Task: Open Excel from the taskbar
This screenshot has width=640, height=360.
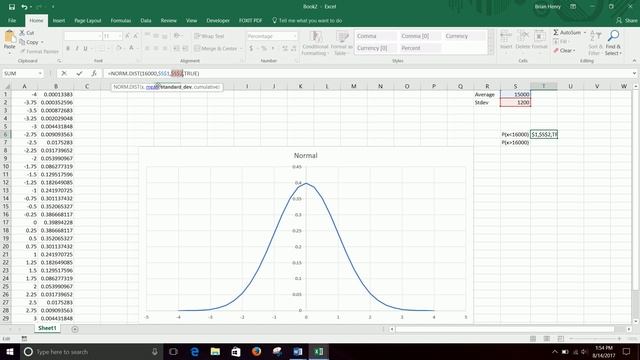Action: click(x=319, y=351)
